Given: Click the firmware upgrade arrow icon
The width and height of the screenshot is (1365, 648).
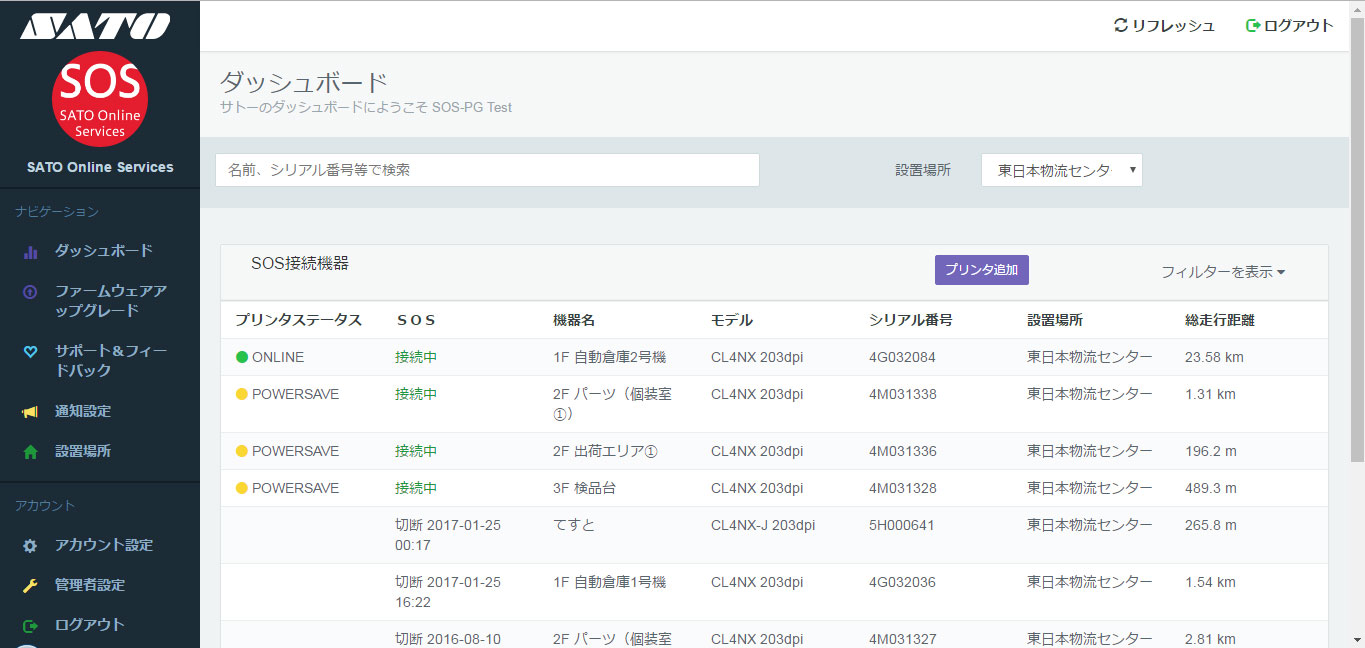Looking at the screenshot, I should click(30, 292).
